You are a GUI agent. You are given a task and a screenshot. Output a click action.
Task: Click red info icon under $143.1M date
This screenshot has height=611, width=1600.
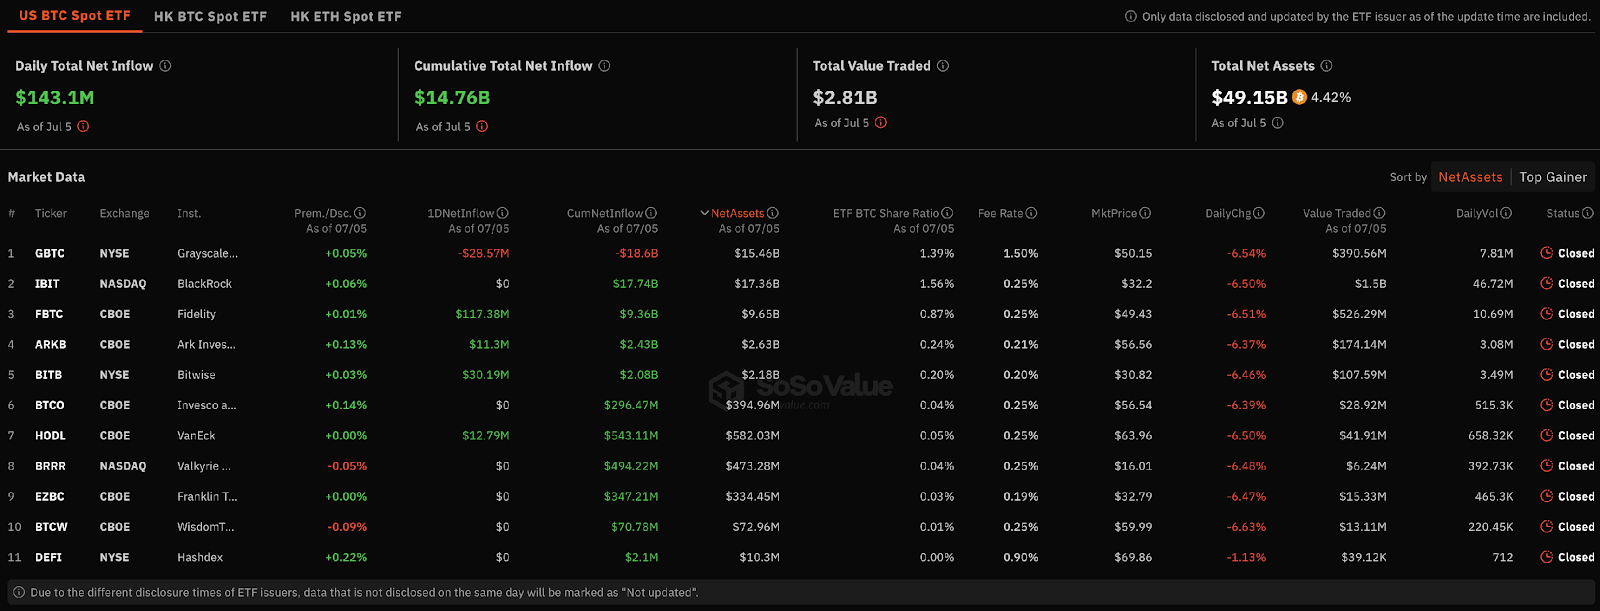click(x=83, y=126)
